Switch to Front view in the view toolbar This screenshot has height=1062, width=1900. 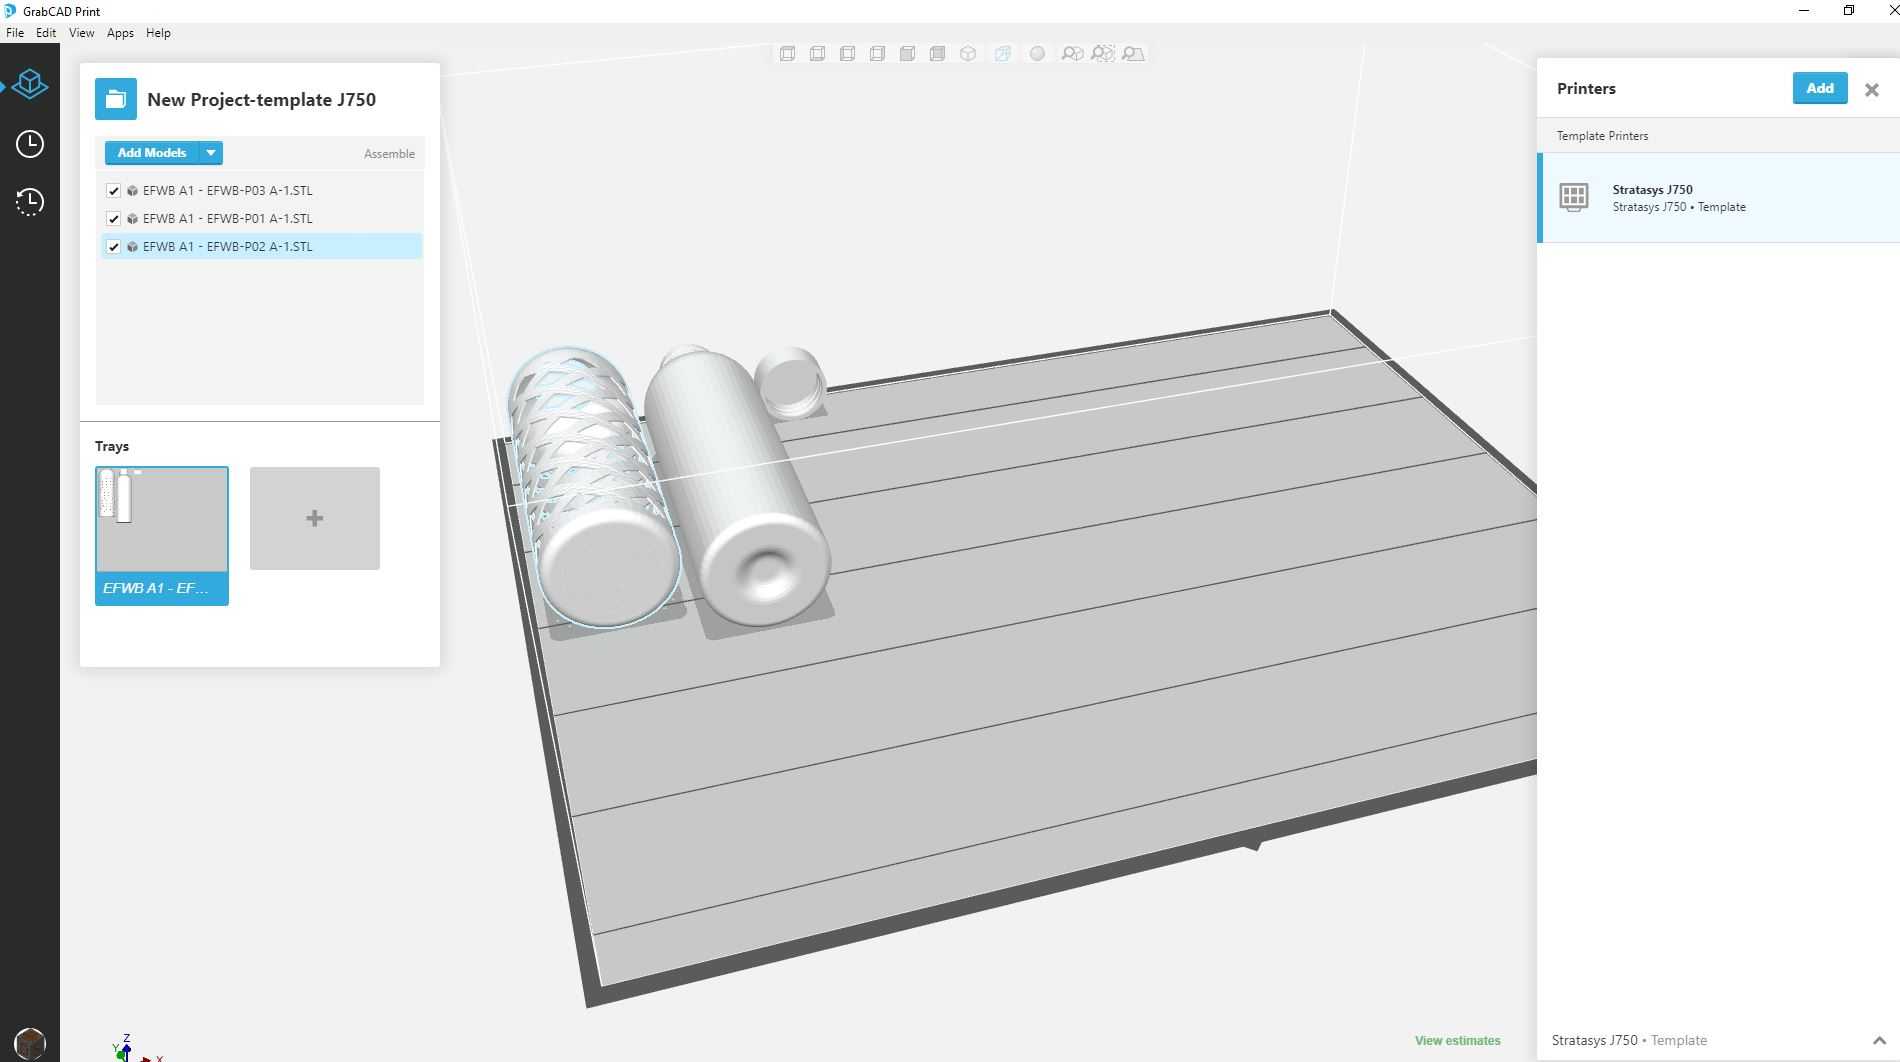(x=788, y=54)
